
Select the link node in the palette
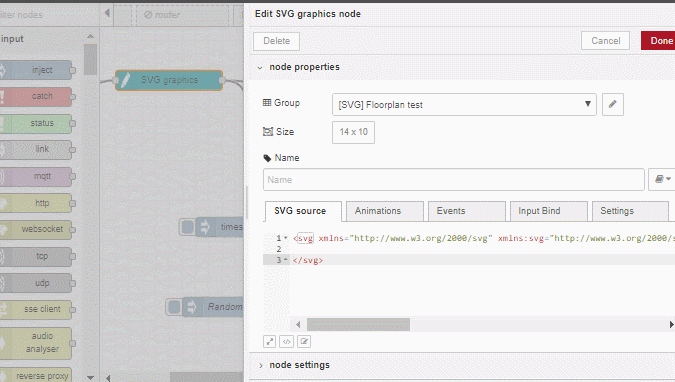pyautogui.click(x=36, y=149)
